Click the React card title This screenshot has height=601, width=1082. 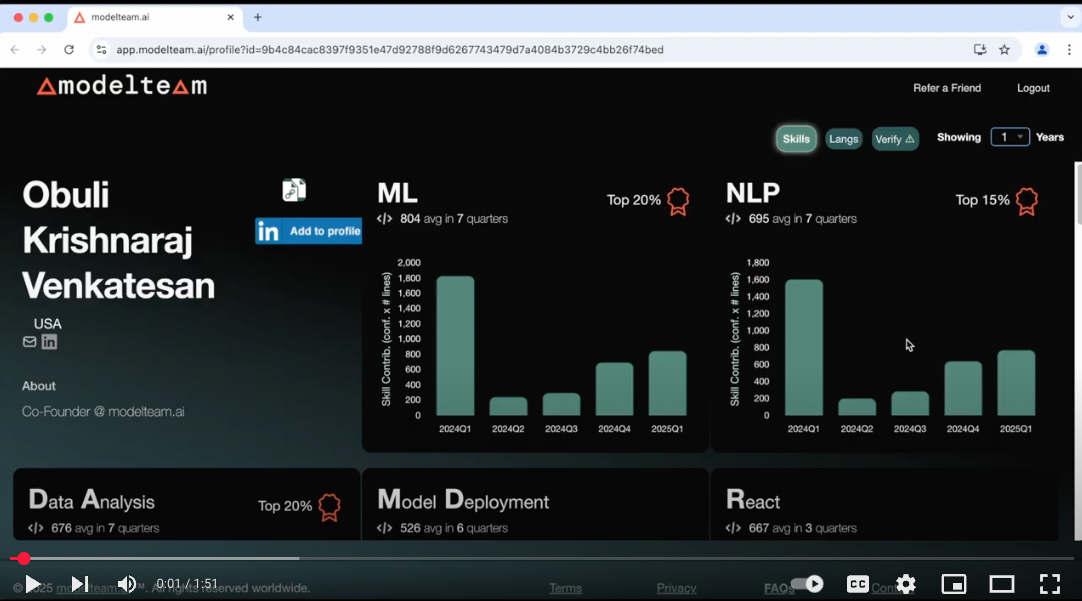click(x=753, y=500)
